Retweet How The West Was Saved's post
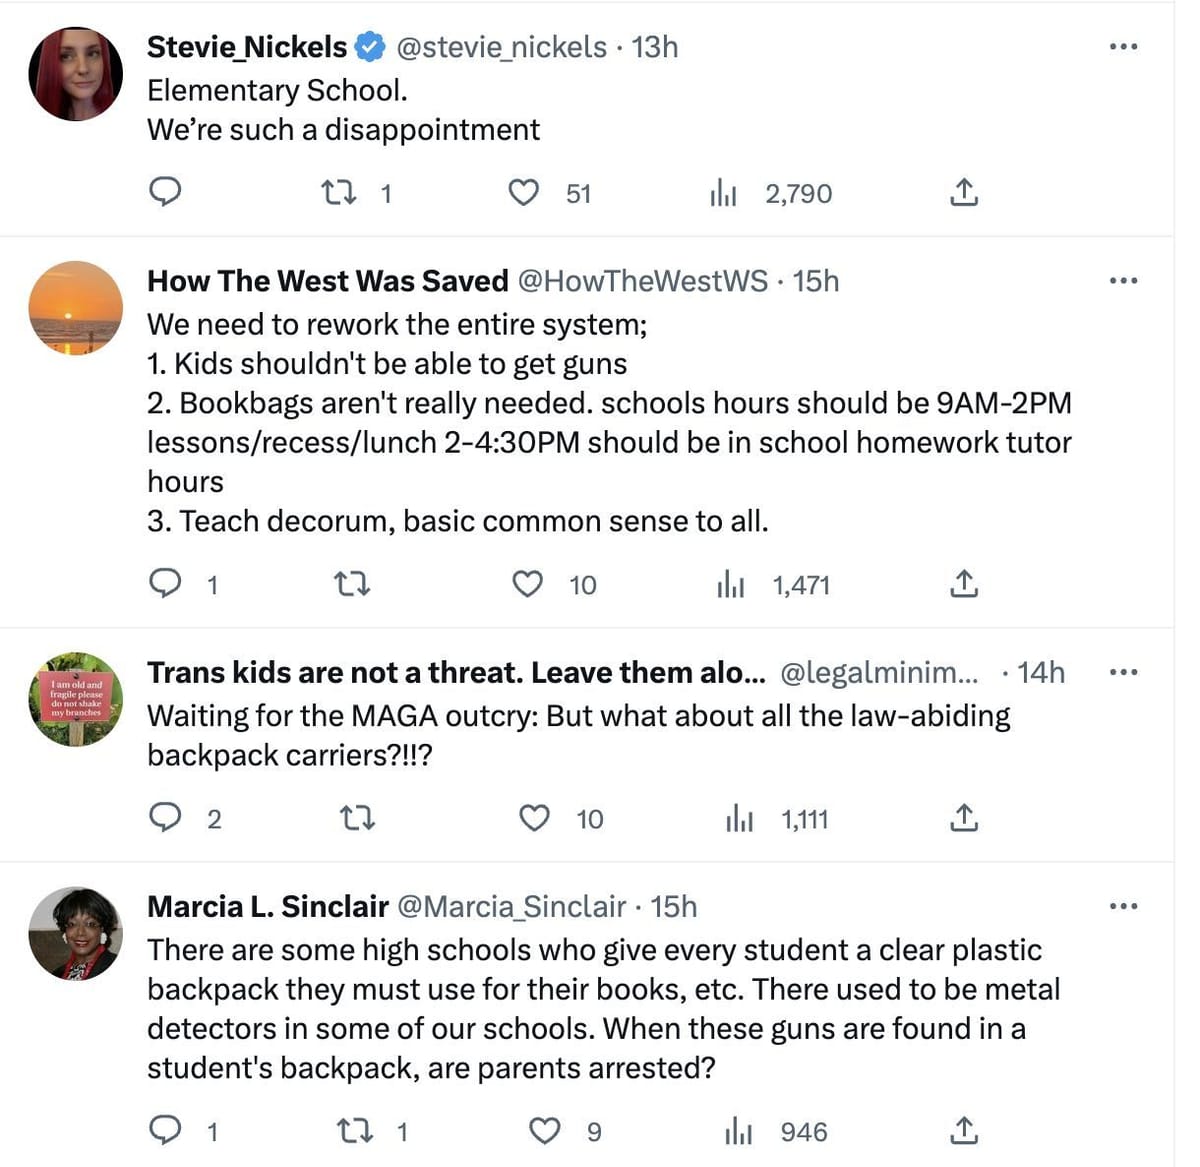 pyautogui.click(x=355, y=585)
